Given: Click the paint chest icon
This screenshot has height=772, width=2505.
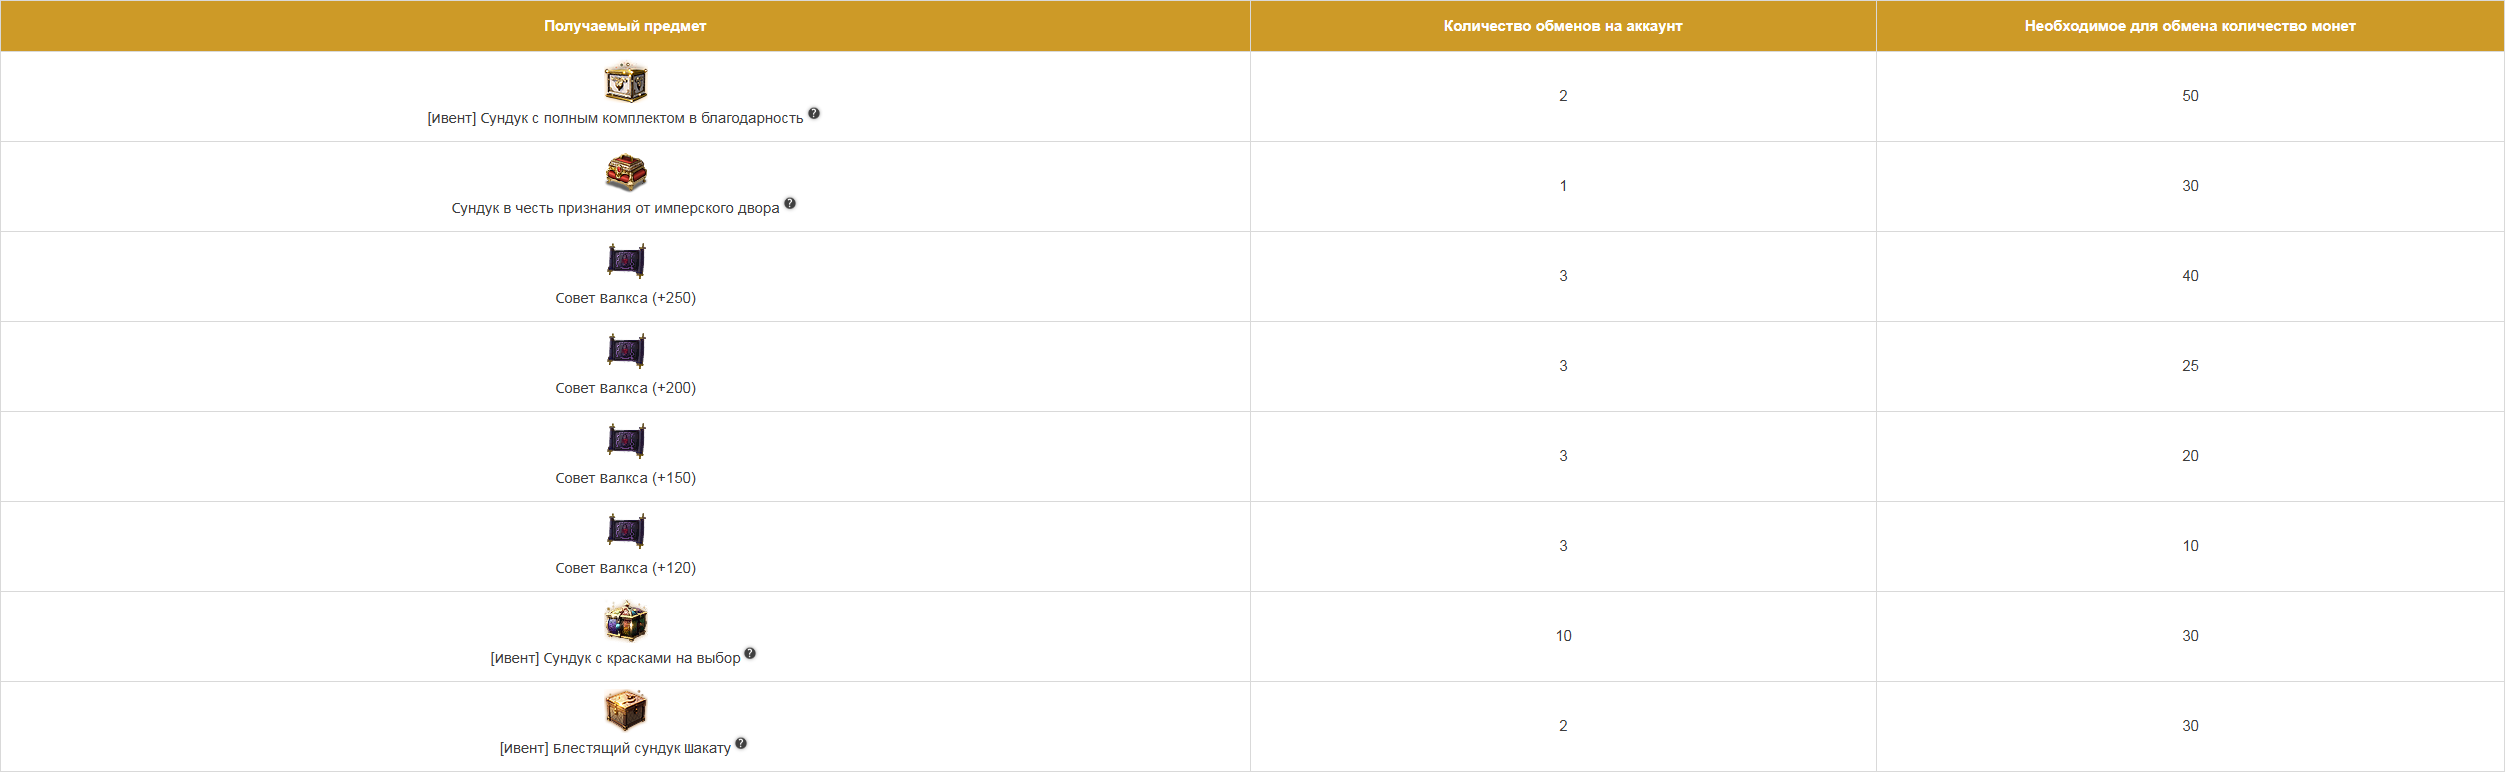Looking at the screenshot, I should tap(626, 622).
